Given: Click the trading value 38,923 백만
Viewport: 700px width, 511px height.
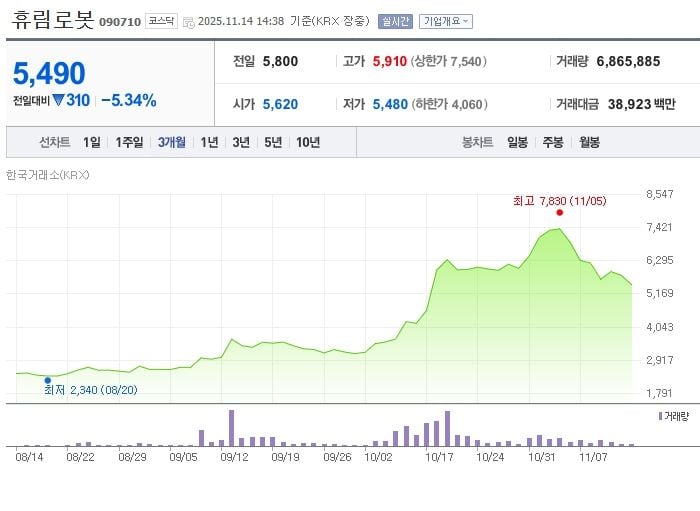Looking at the screenshot, I should pyautogui.click(x=642, y=104).
